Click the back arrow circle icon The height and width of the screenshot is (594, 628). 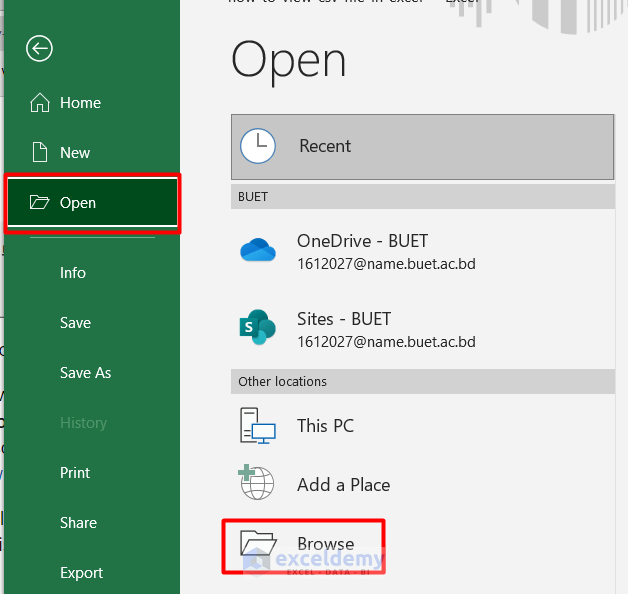point(39,48)
